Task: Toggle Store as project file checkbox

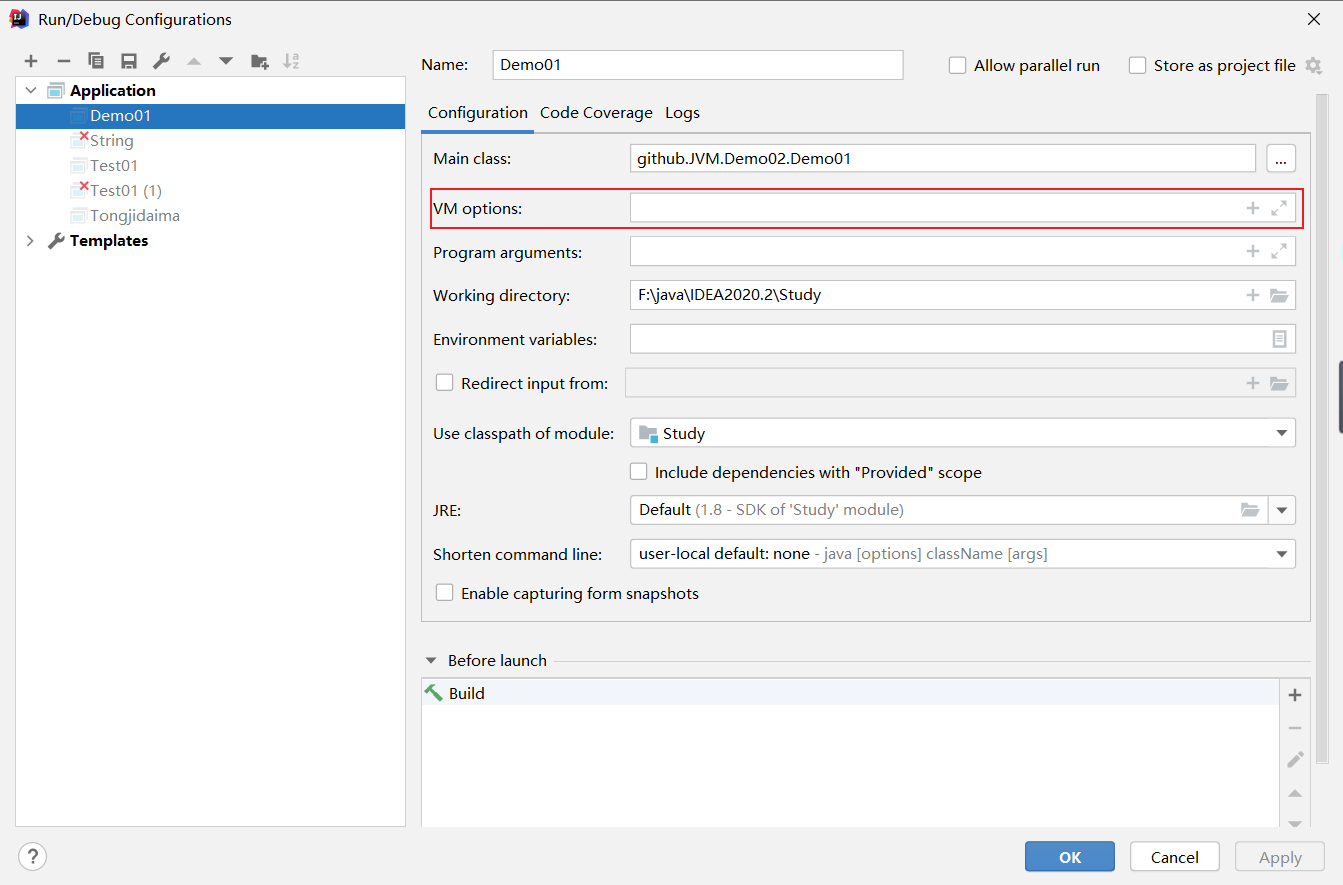Action: (1137, 65)
